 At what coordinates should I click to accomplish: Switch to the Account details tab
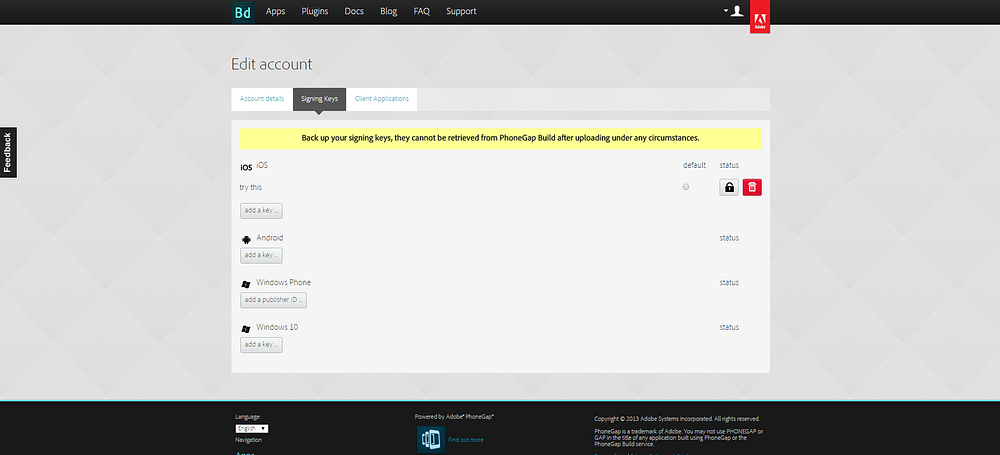pos(262,99)
